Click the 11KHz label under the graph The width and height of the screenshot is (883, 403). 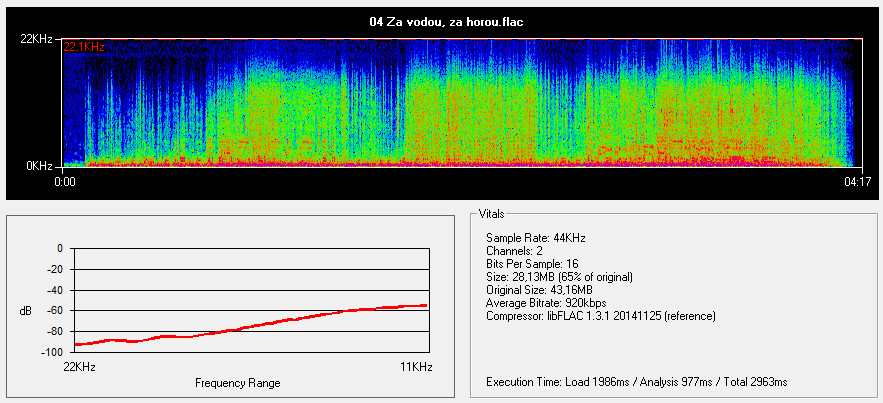pos(415,367)
